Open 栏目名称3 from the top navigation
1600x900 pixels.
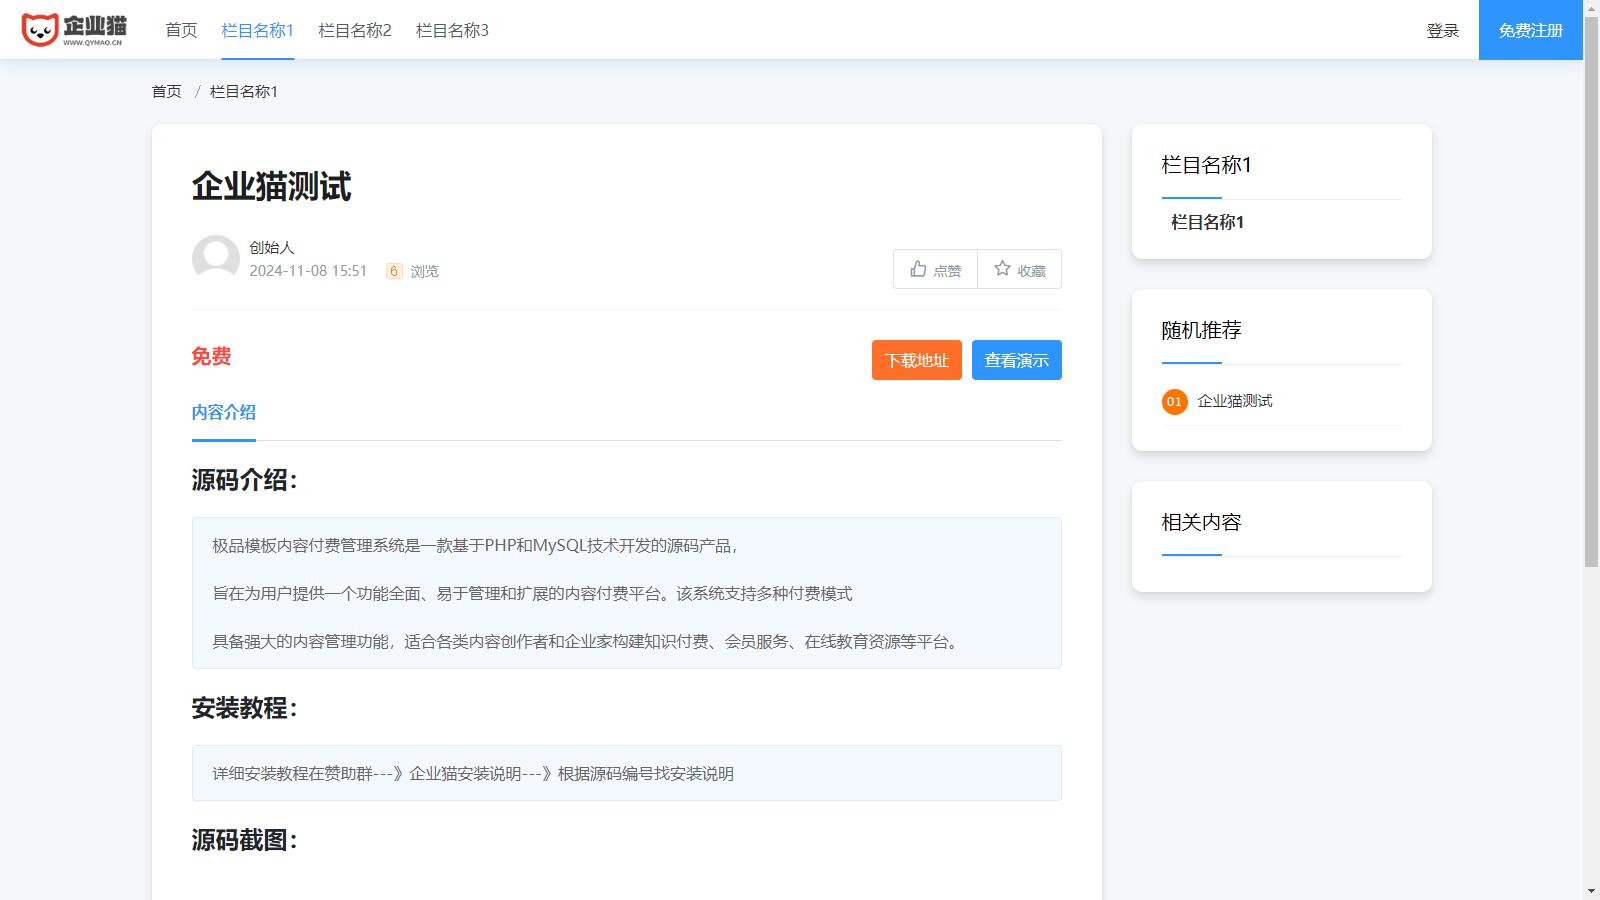click(452, 30)
